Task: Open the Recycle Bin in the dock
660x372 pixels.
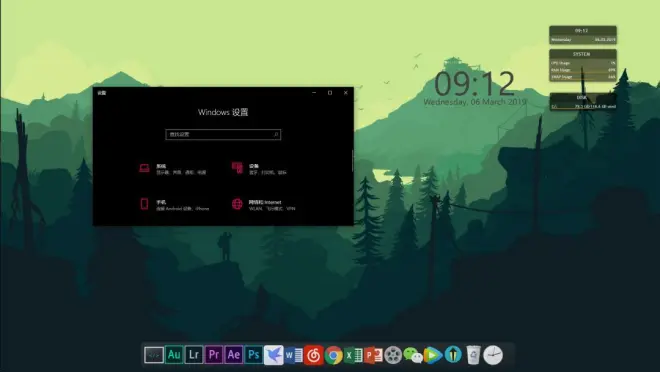Action: click(x=473, y=355)
